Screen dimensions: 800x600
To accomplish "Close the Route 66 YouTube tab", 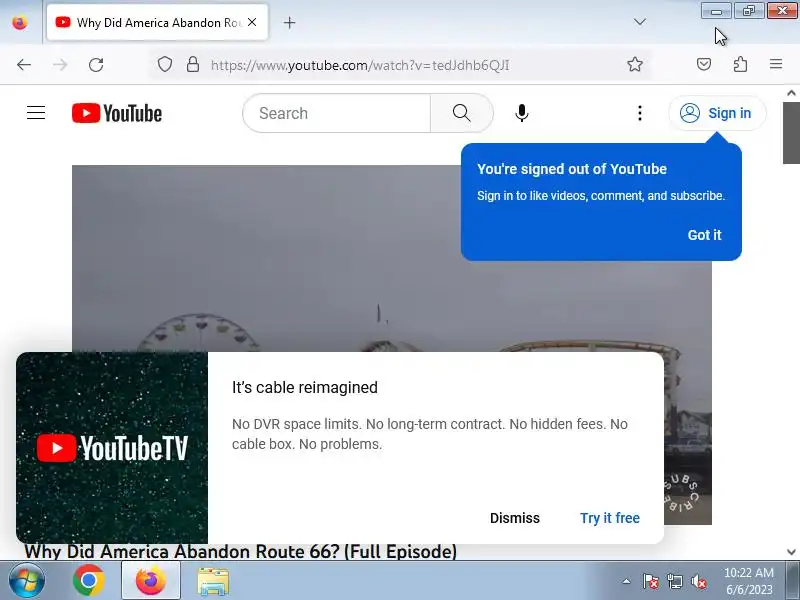I will pos(252,22).
